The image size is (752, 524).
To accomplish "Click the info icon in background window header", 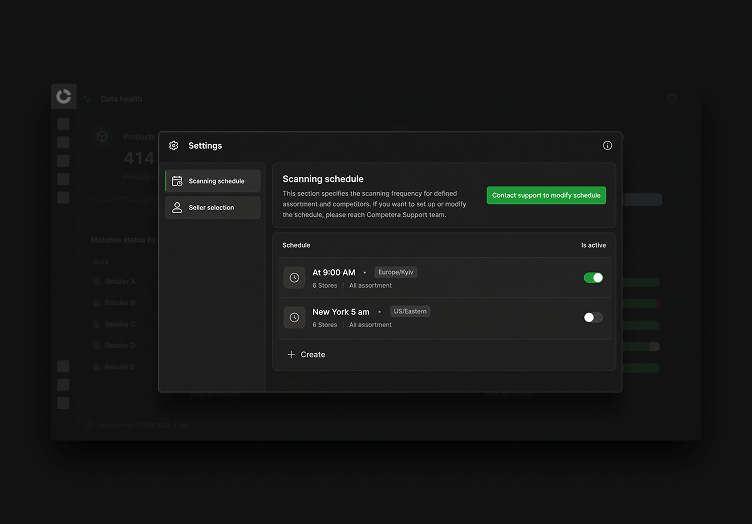I will [672, 99].
